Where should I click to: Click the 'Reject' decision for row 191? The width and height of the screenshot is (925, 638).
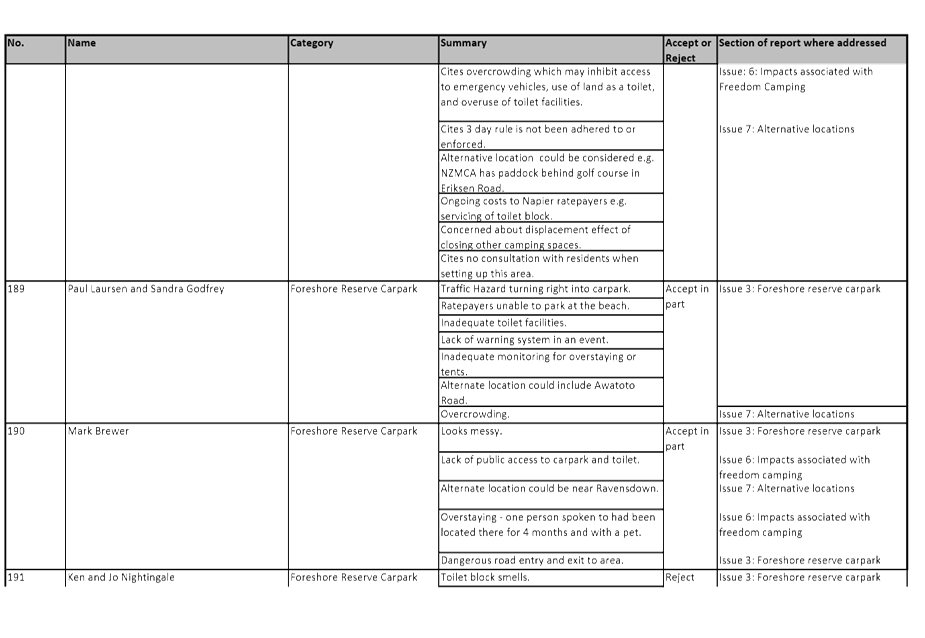pos(680,578)
